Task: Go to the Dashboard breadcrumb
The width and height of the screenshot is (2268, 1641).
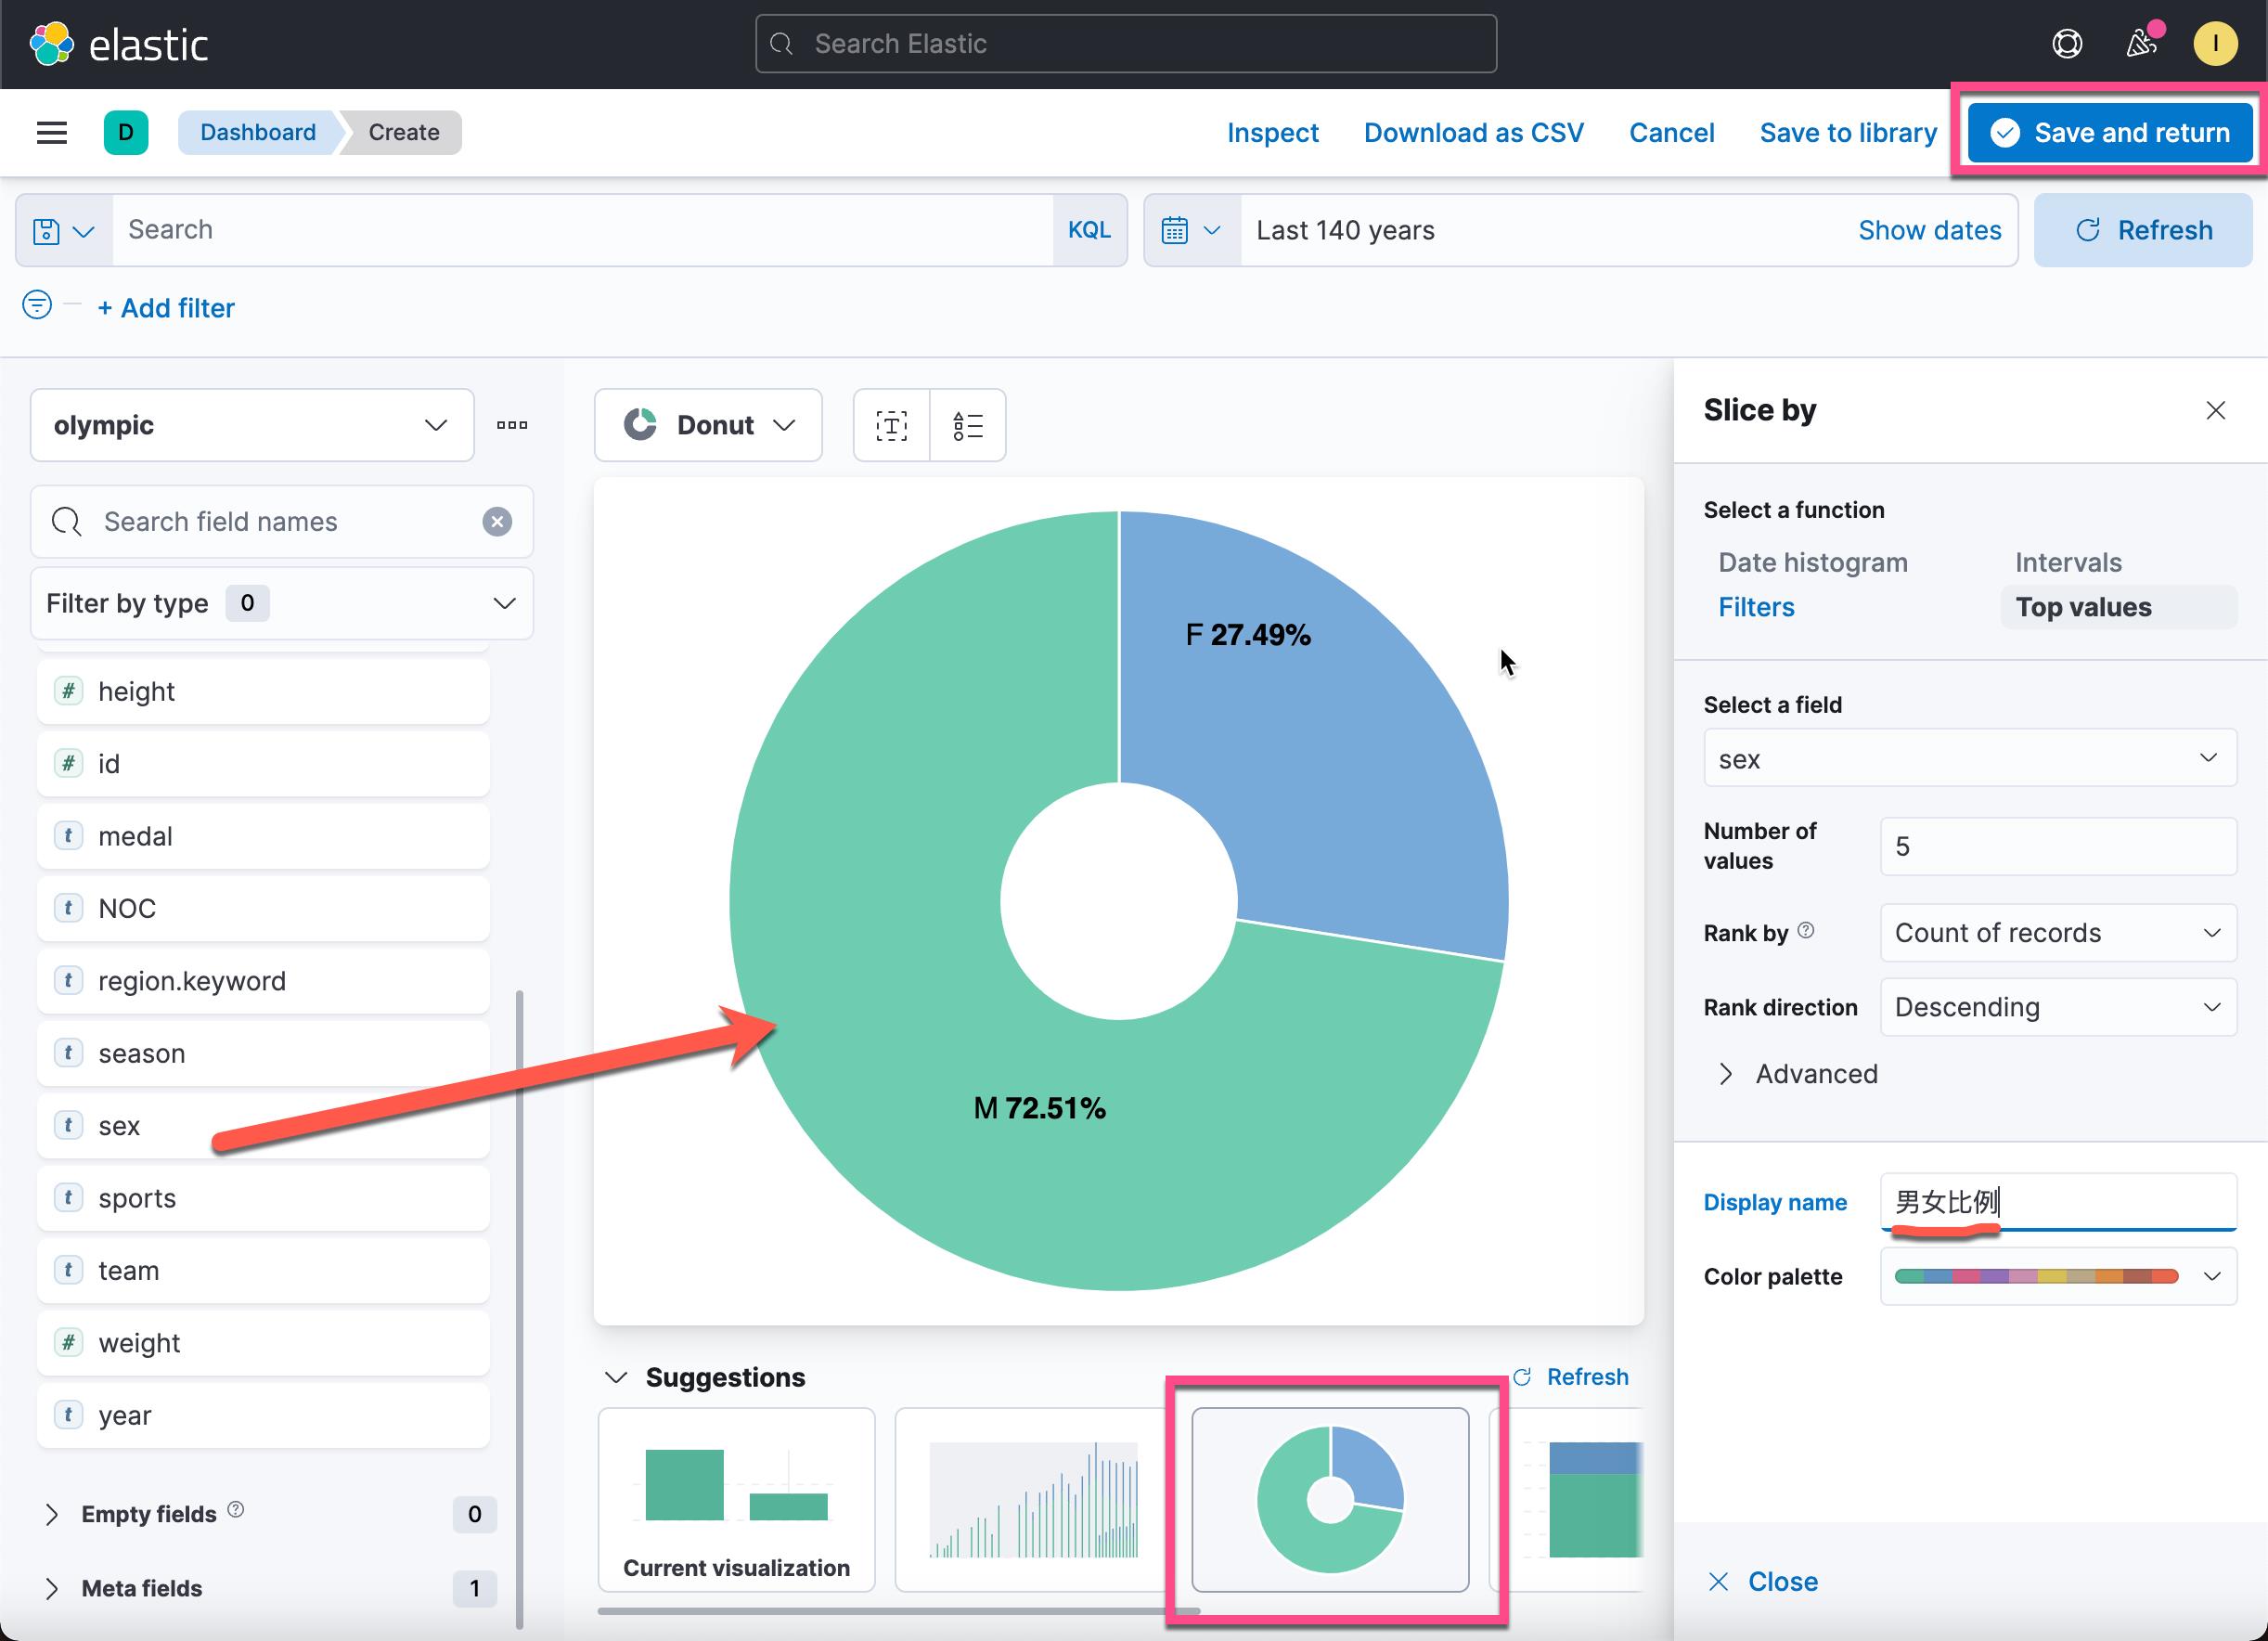Action: [257, 132]
